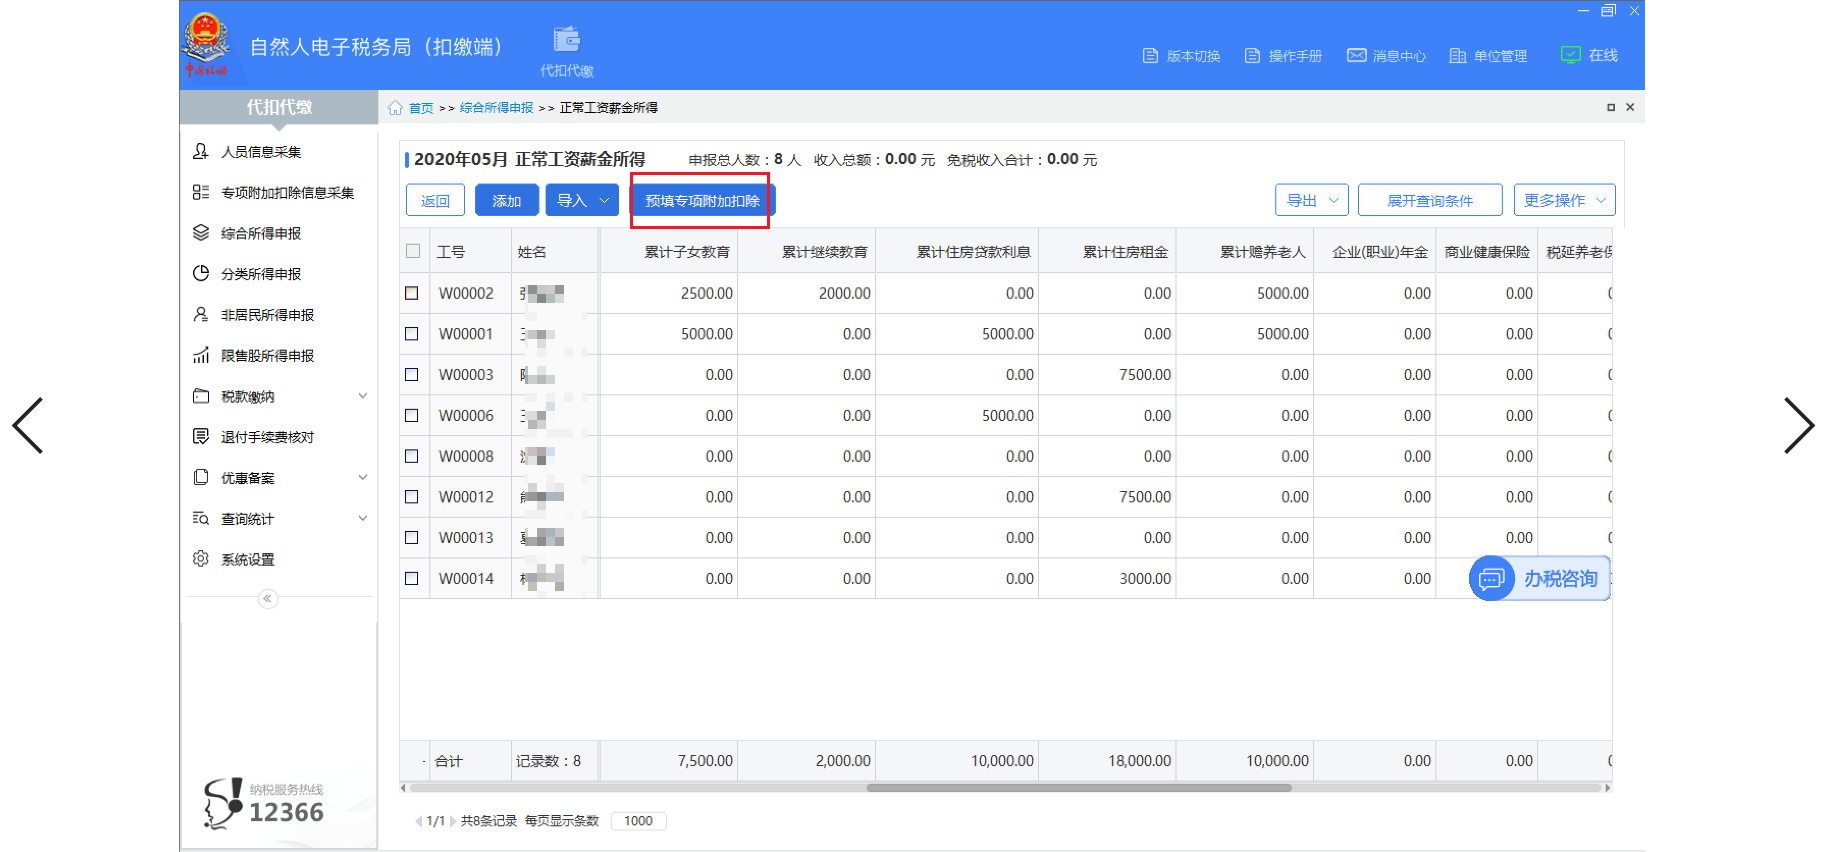1824x852 pixels.
Task: Click the cell value 2500.00
Action: click(707, 293)
